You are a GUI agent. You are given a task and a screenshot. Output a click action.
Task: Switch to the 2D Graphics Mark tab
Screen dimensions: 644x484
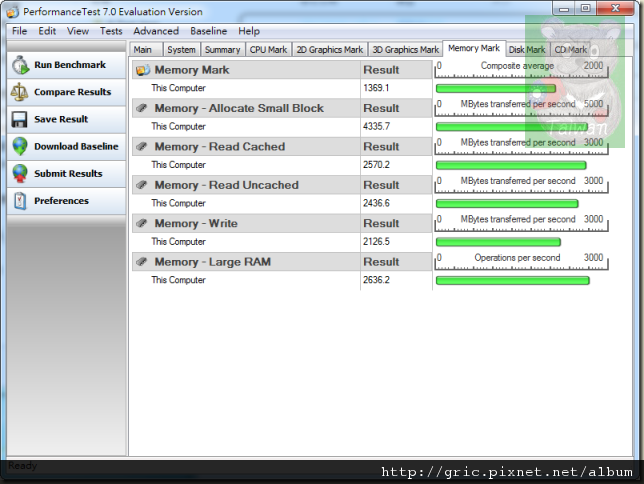point(330,50)
